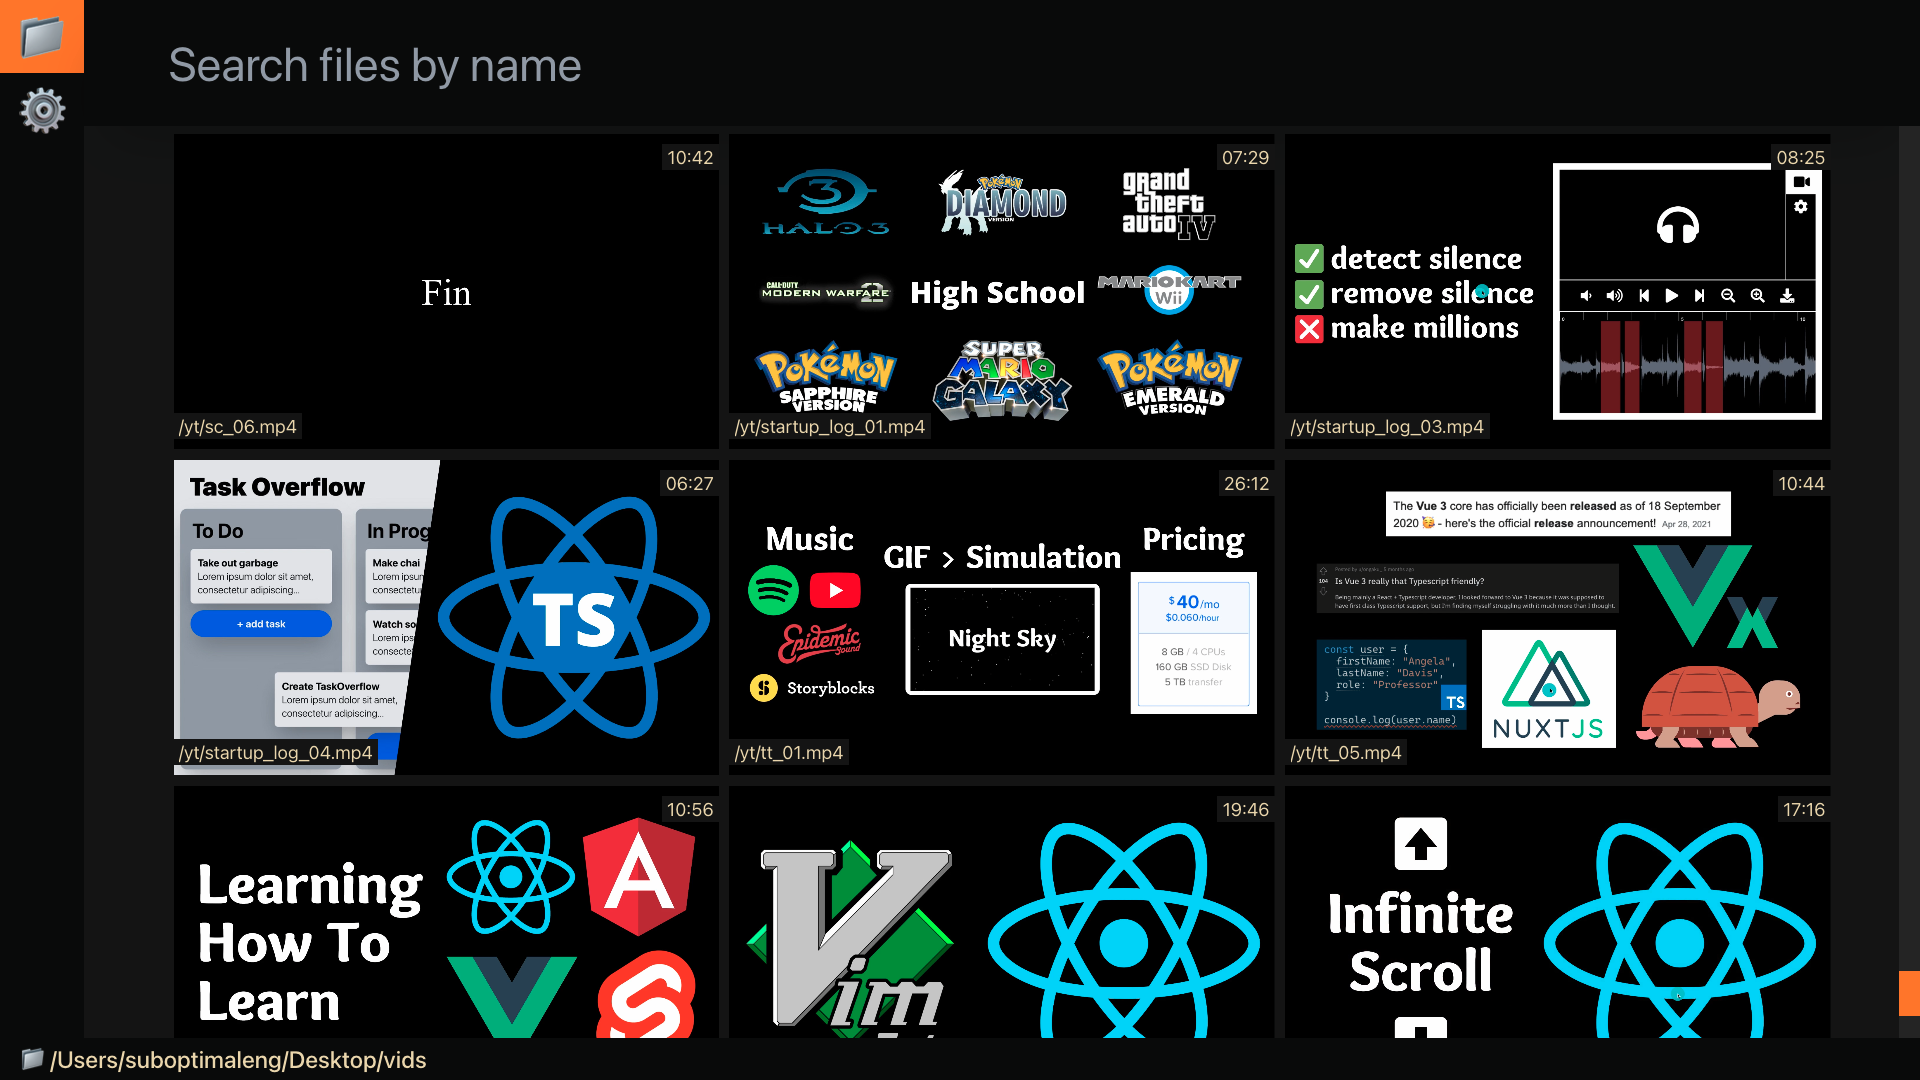
Task: Click the /yt/startup_log_01.mp4 file name label
Action: [830, 427]
